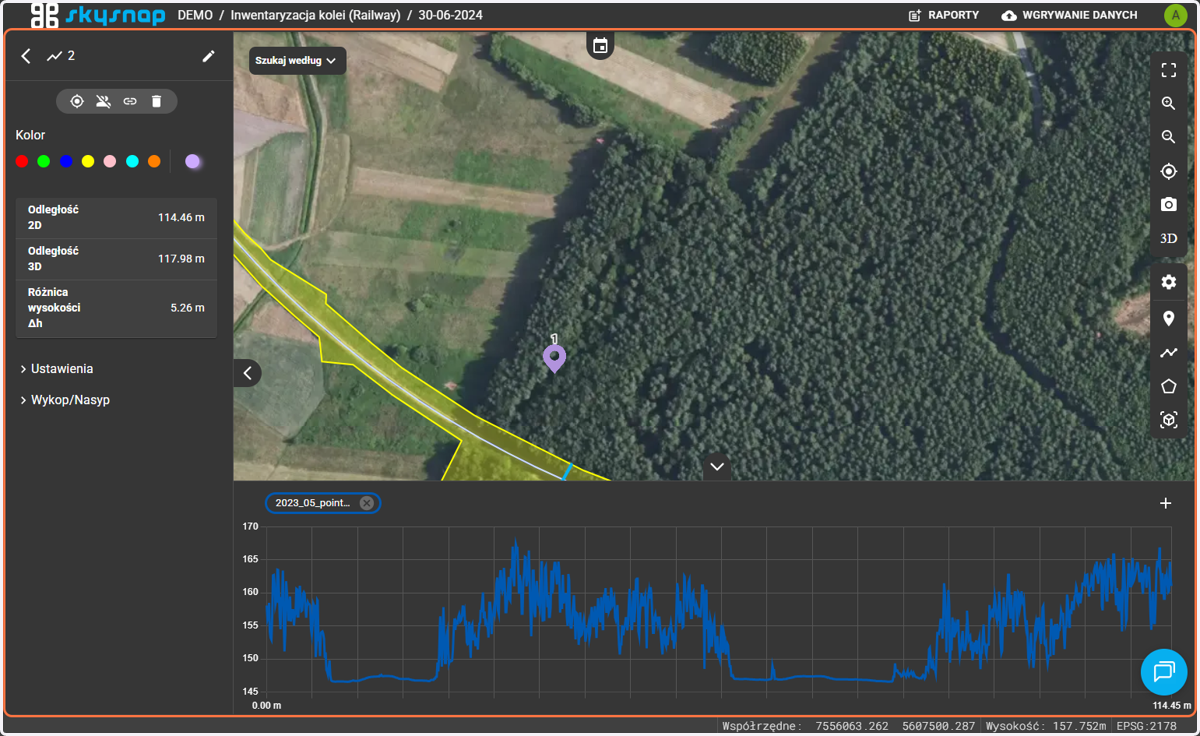
Task: Go back using the left arrow in panel
Action: click(26, 56)
